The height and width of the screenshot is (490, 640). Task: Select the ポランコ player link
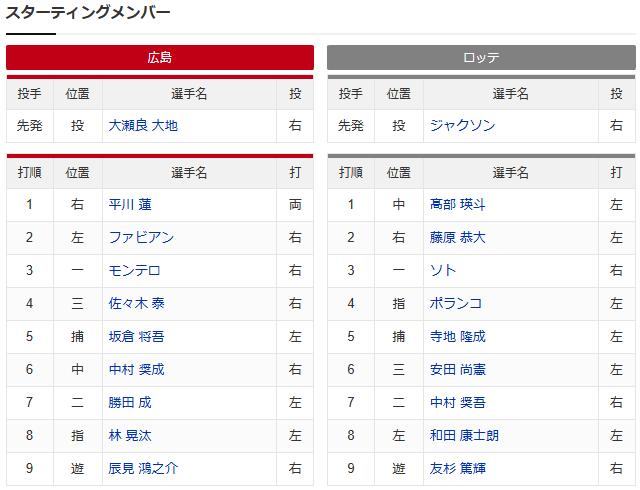point(456,303)
